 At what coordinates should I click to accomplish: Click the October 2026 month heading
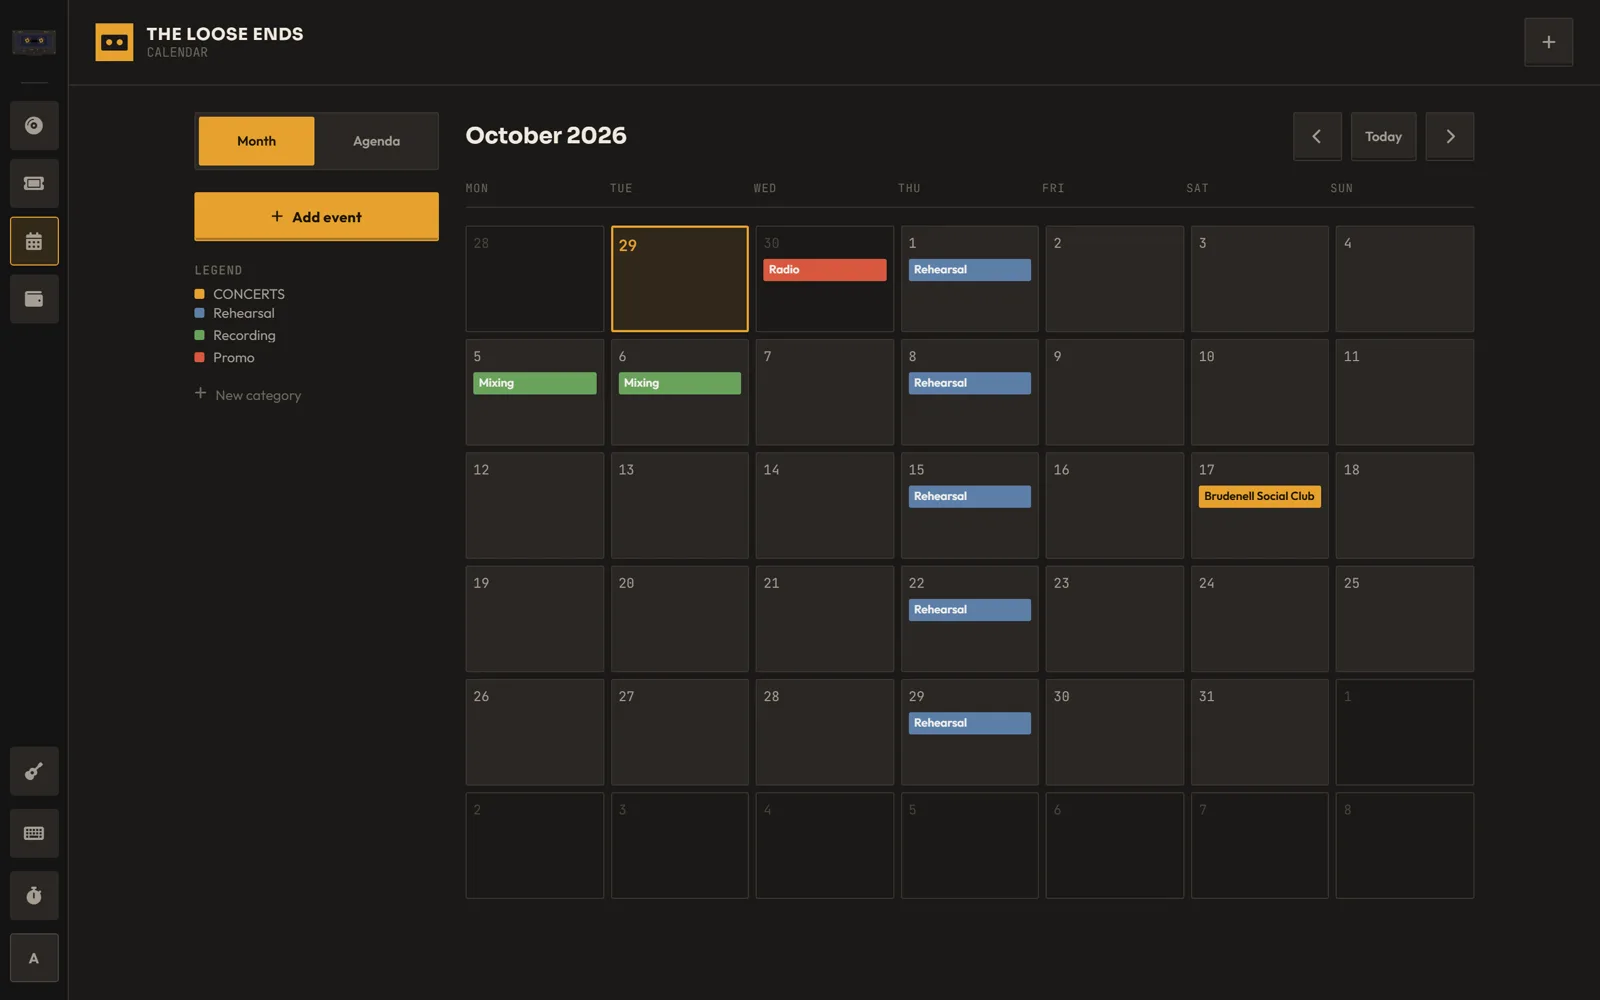546,136
